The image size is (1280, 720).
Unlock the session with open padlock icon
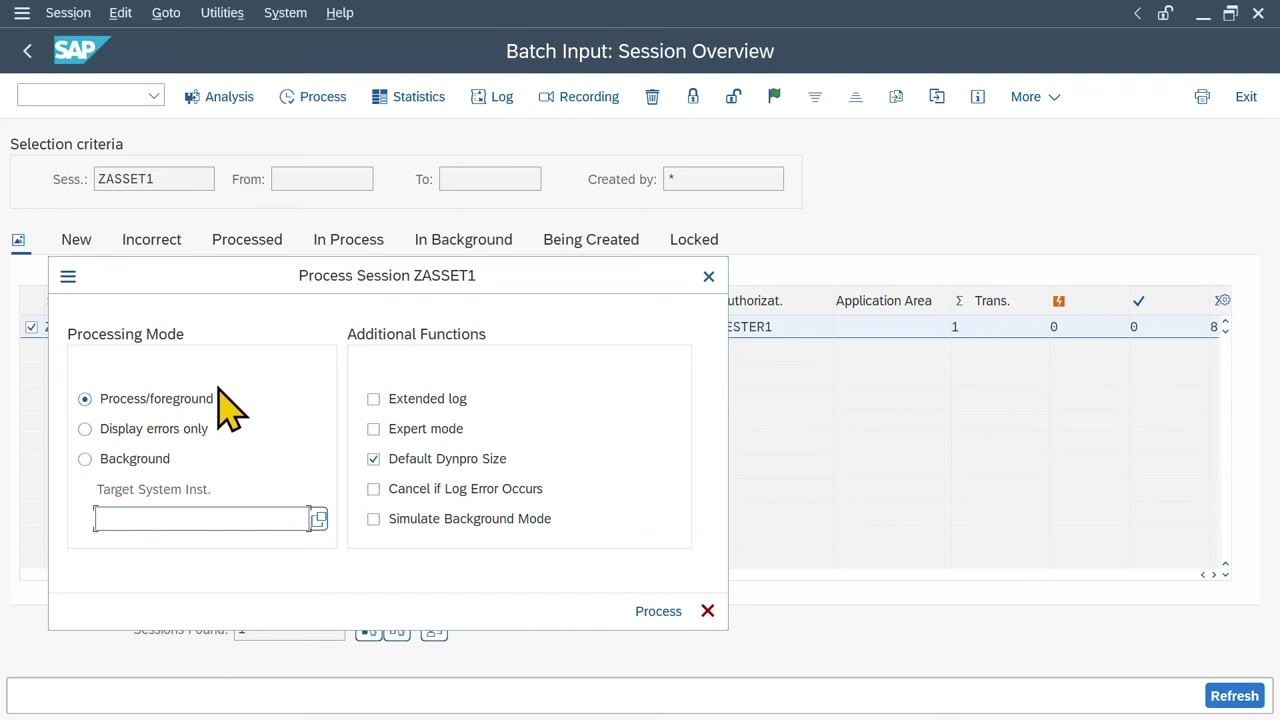(x=733, y=96)
